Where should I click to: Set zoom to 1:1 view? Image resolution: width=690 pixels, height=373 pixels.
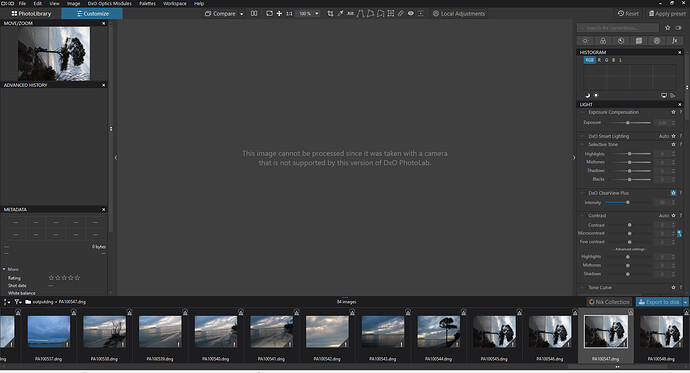point(289,14)
